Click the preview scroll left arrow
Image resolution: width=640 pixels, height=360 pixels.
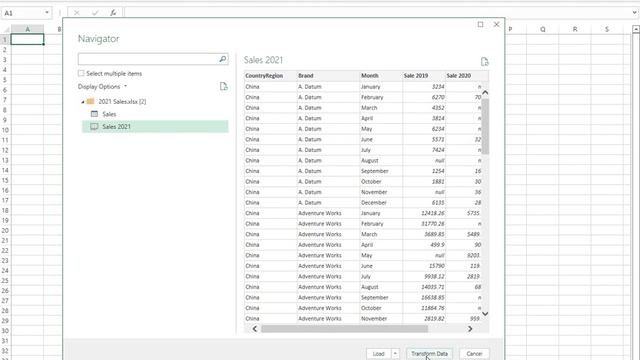pos(255,329)
